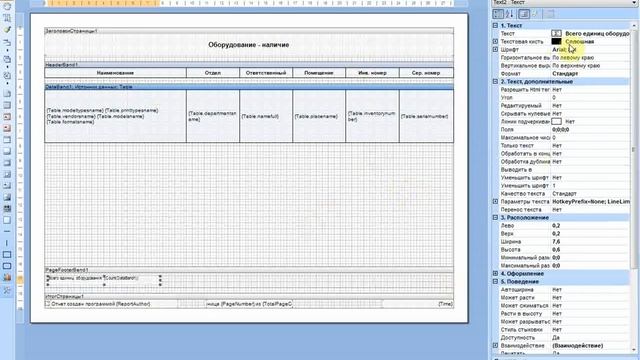The width and height of the screenshot is (640, 360).
Task: Sort properties alphabetically
Action: [510, 14]
